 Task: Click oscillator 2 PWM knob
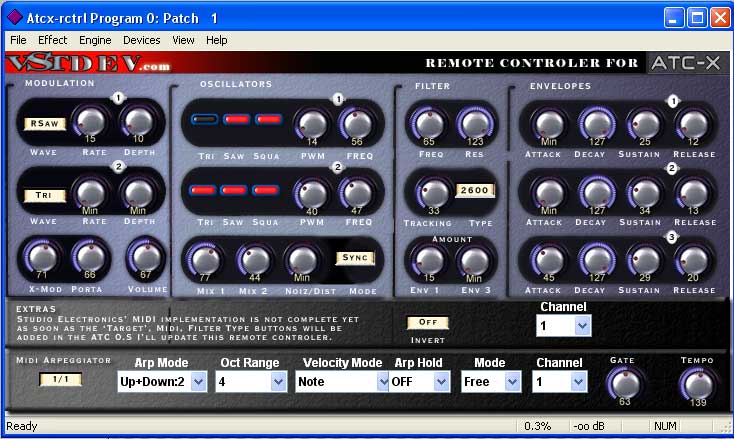tap(312, 194)
